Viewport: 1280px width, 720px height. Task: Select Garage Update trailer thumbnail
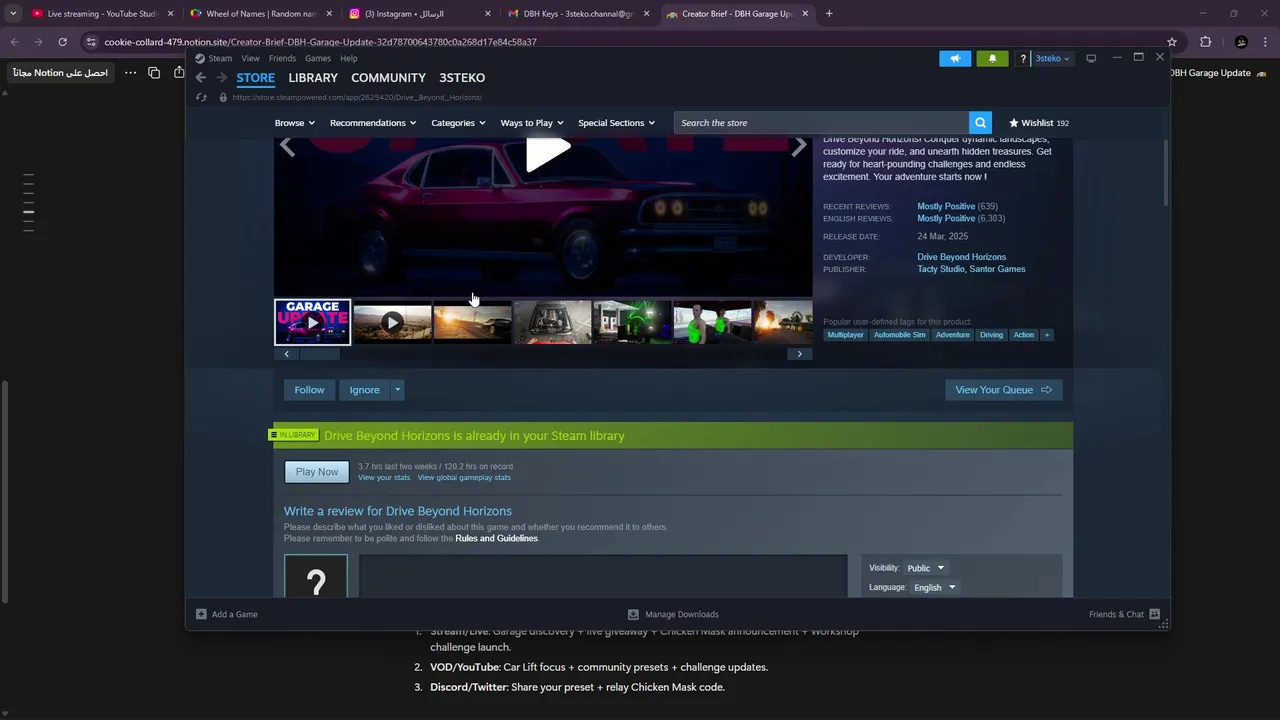pos(313,322)
